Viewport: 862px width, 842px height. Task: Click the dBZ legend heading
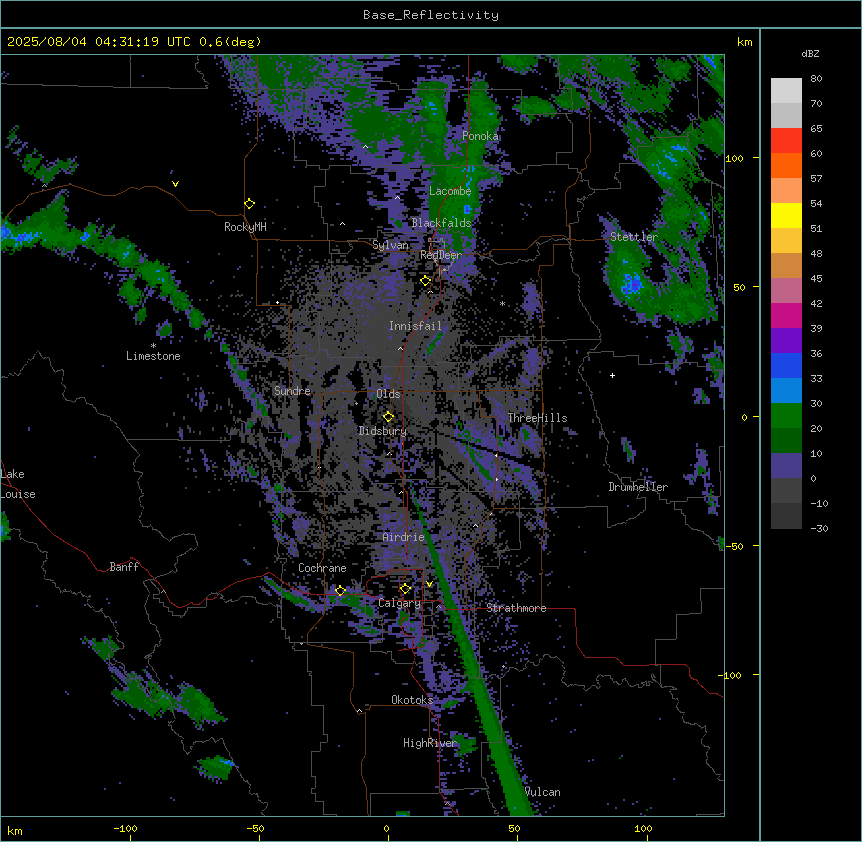click(810, 54)
